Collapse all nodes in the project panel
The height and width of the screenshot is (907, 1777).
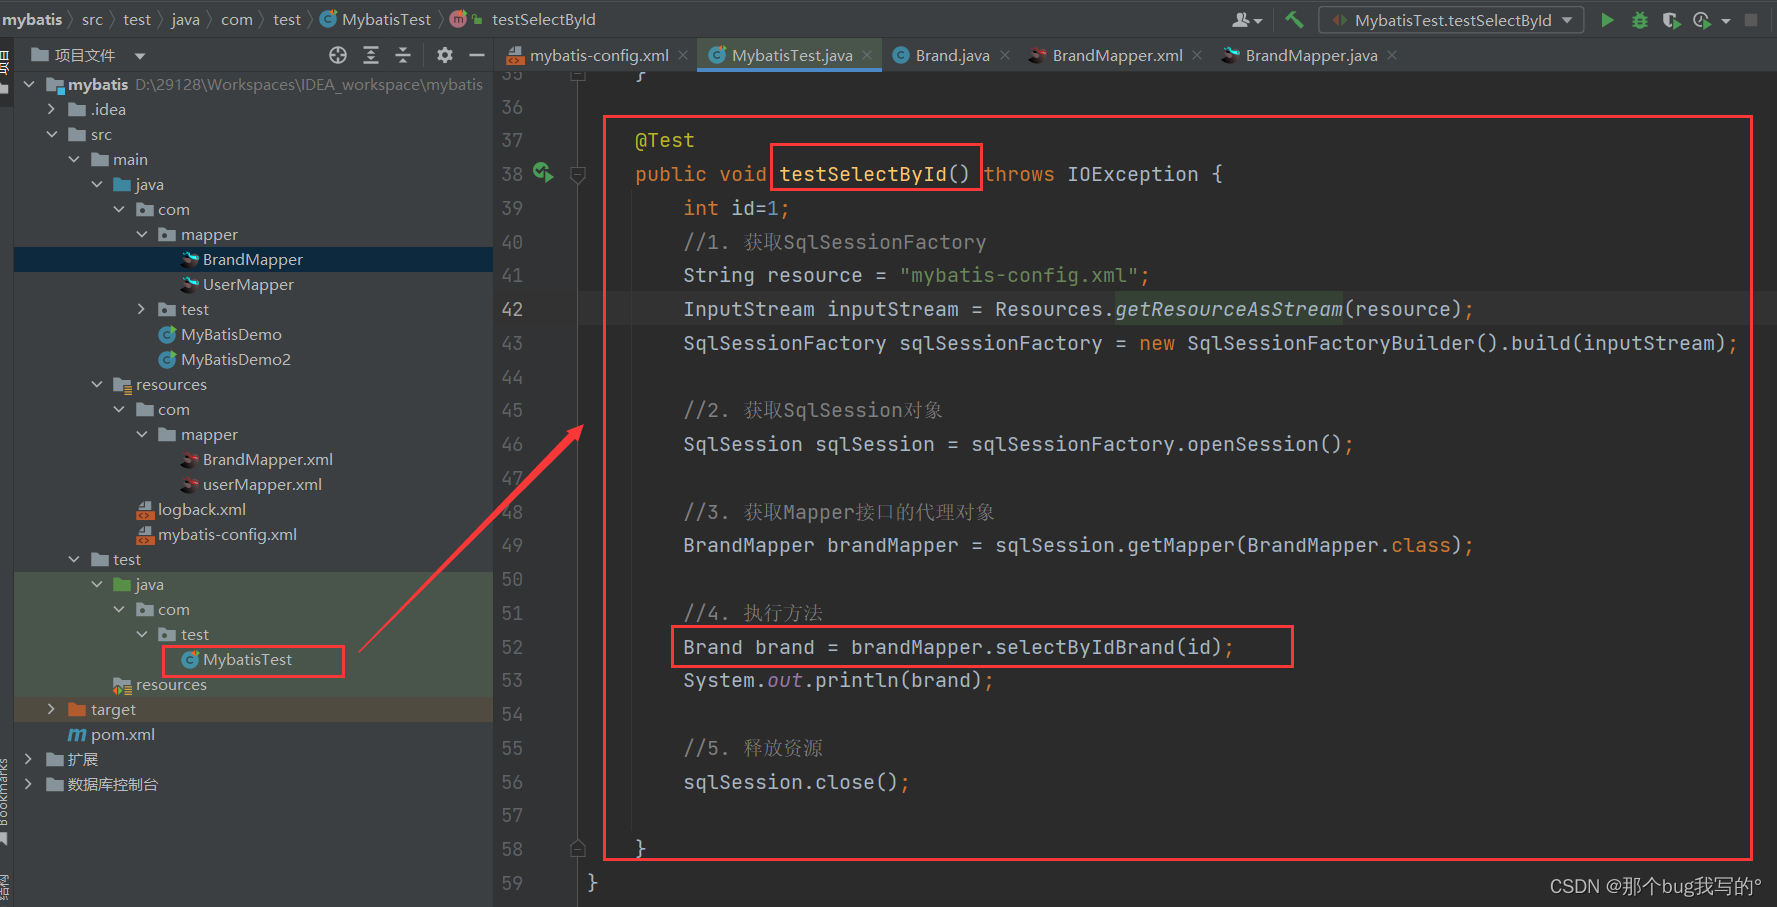(403, 55)
